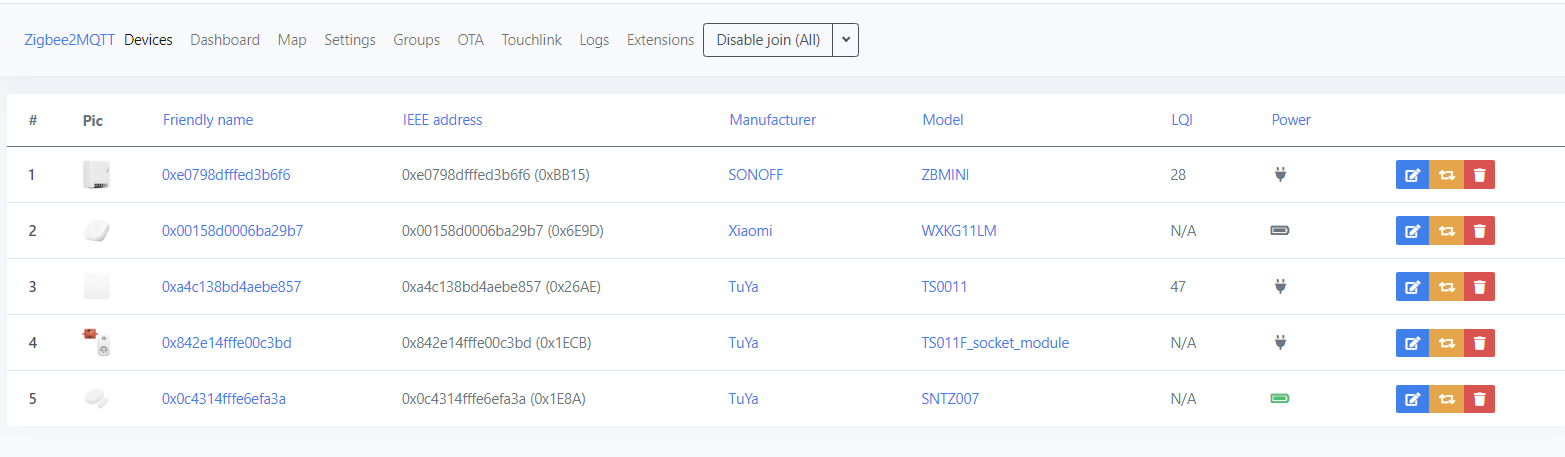Image resolution: width=1565 pixels, height=457 pixels.
Task: Click the reconfigure icon for the SNTZ007 row
Action: [1446, 399]
